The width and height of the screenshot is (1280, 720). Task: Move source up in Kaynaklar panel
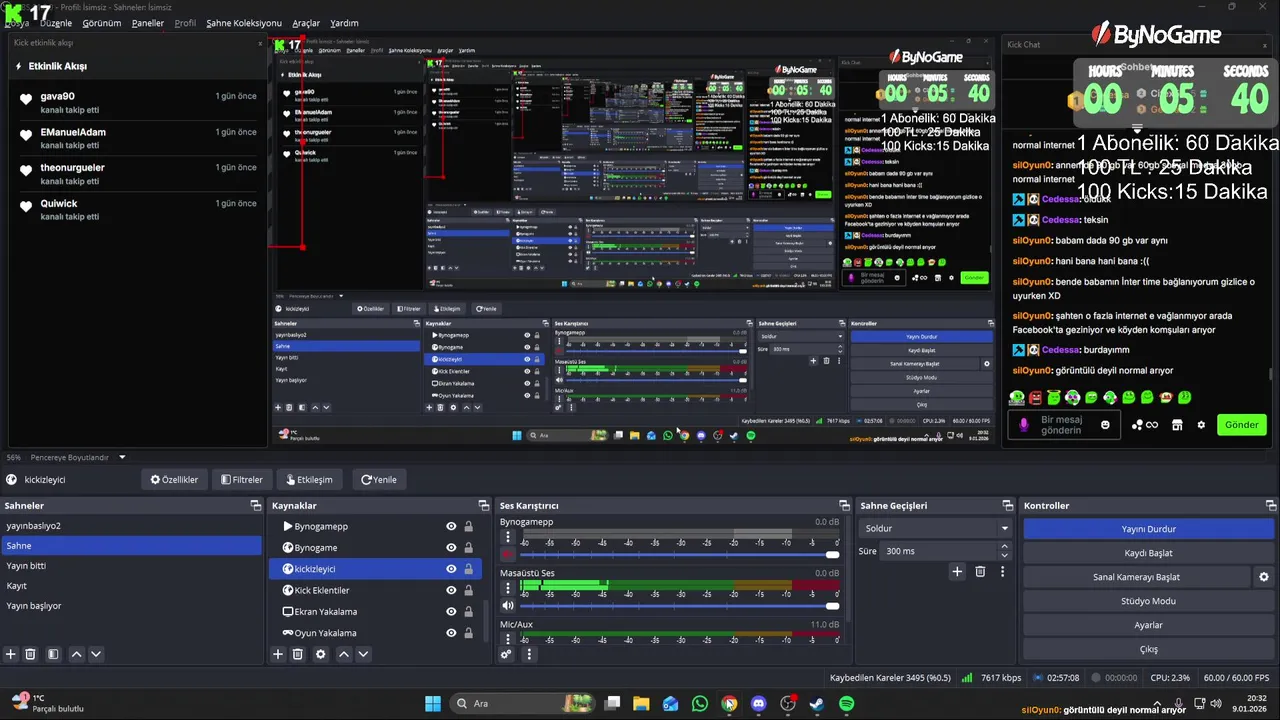pos(343,654)
